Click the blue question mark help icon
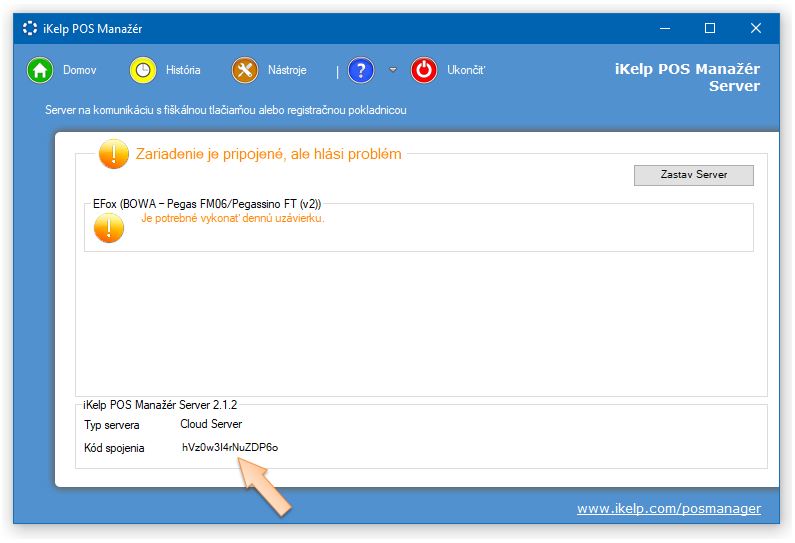 point(361,71)
